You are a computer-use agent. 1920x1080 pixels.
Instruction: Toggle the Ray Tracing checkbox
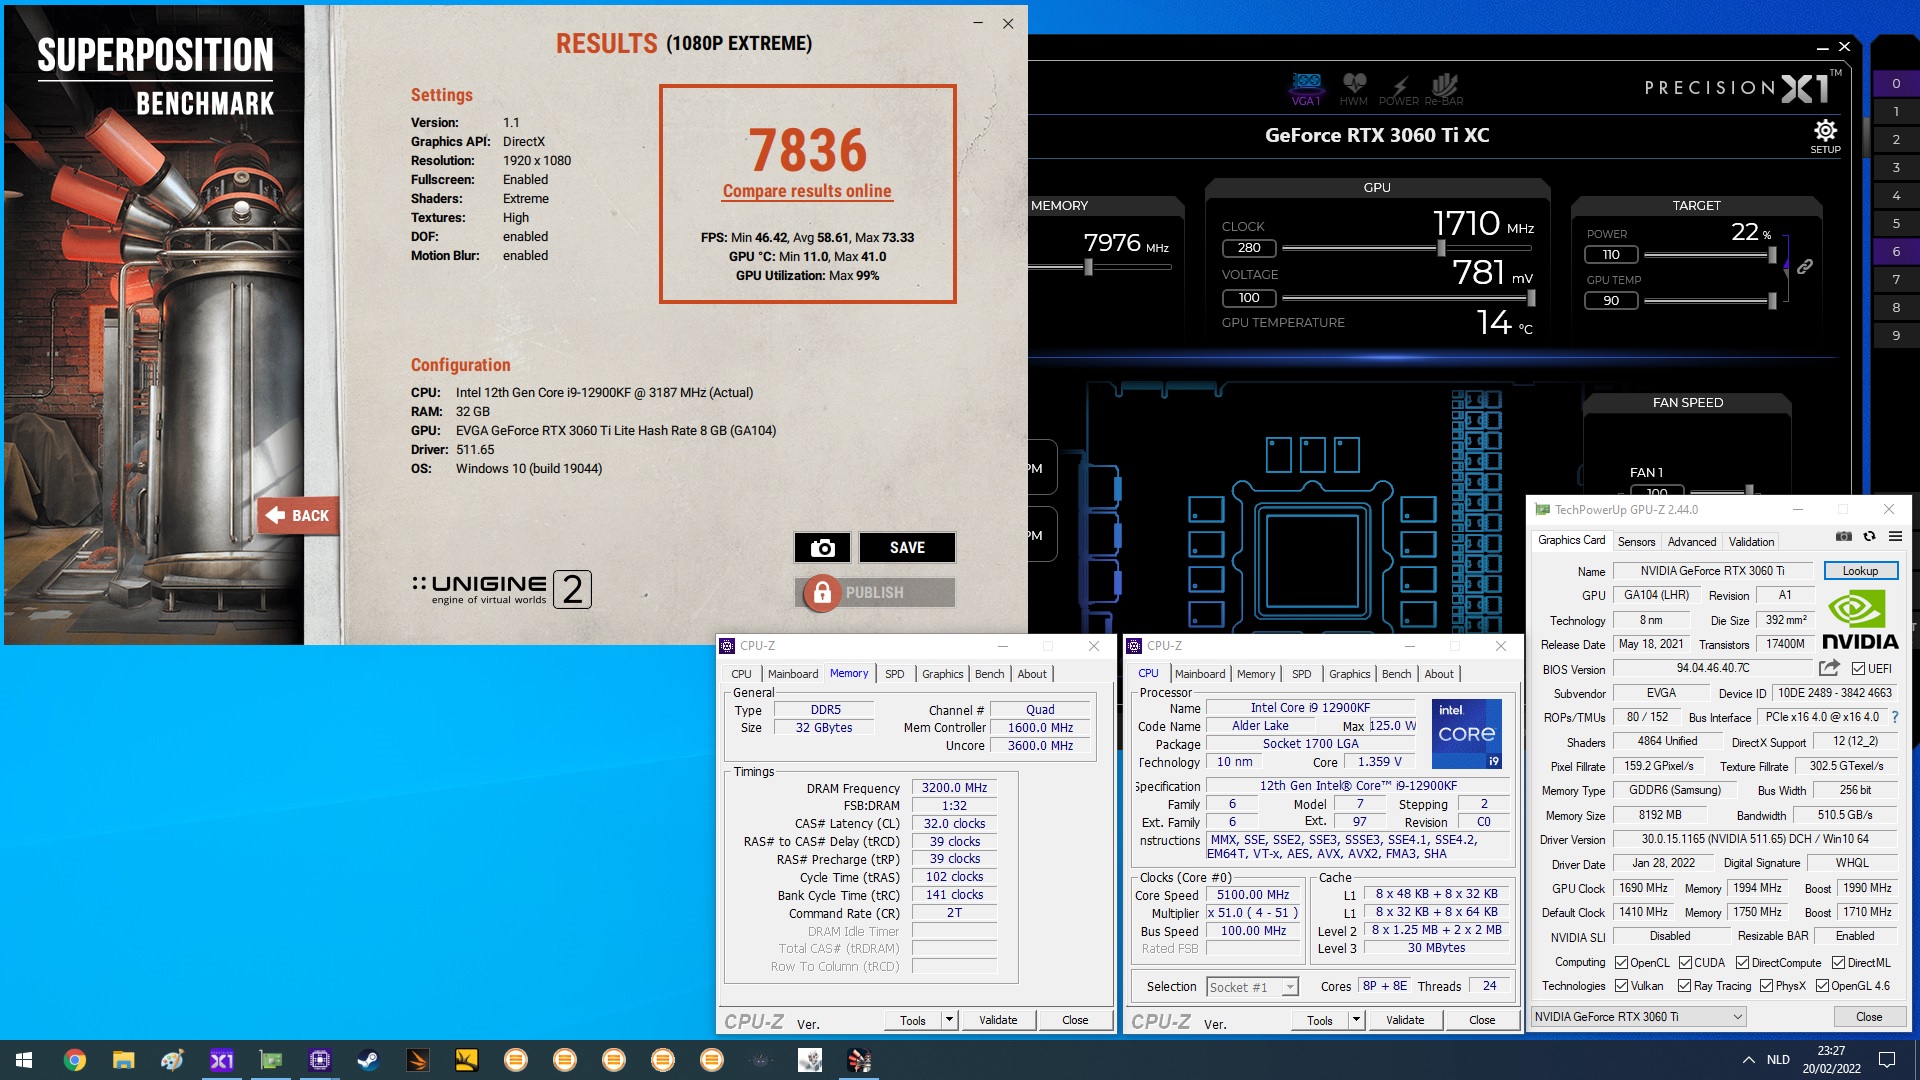click(x=1685, y=986)
